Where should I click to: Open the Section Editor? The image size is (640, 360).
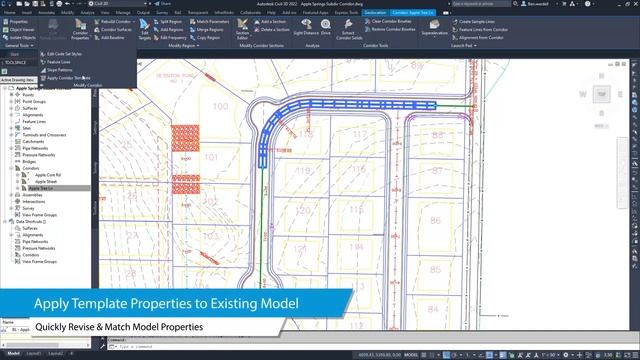[242, 29]
